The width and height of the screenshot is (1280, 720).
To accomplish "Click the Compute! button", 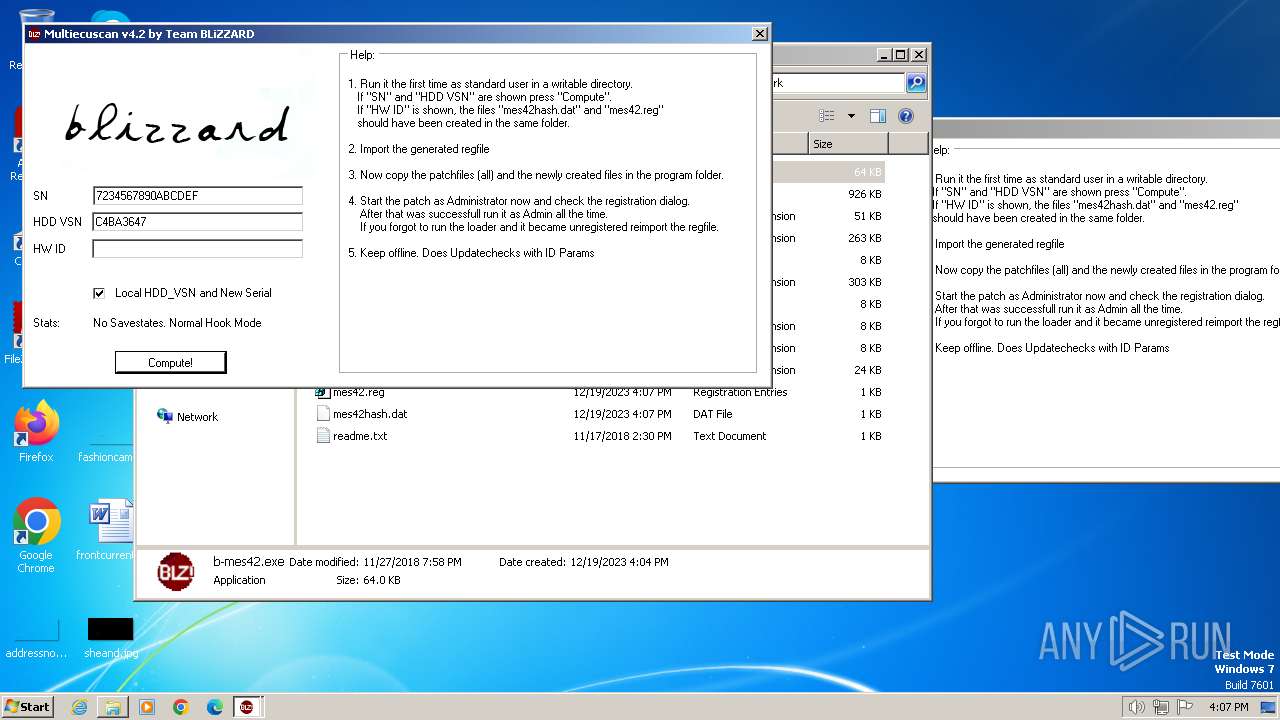I will (x=170, y=362).
